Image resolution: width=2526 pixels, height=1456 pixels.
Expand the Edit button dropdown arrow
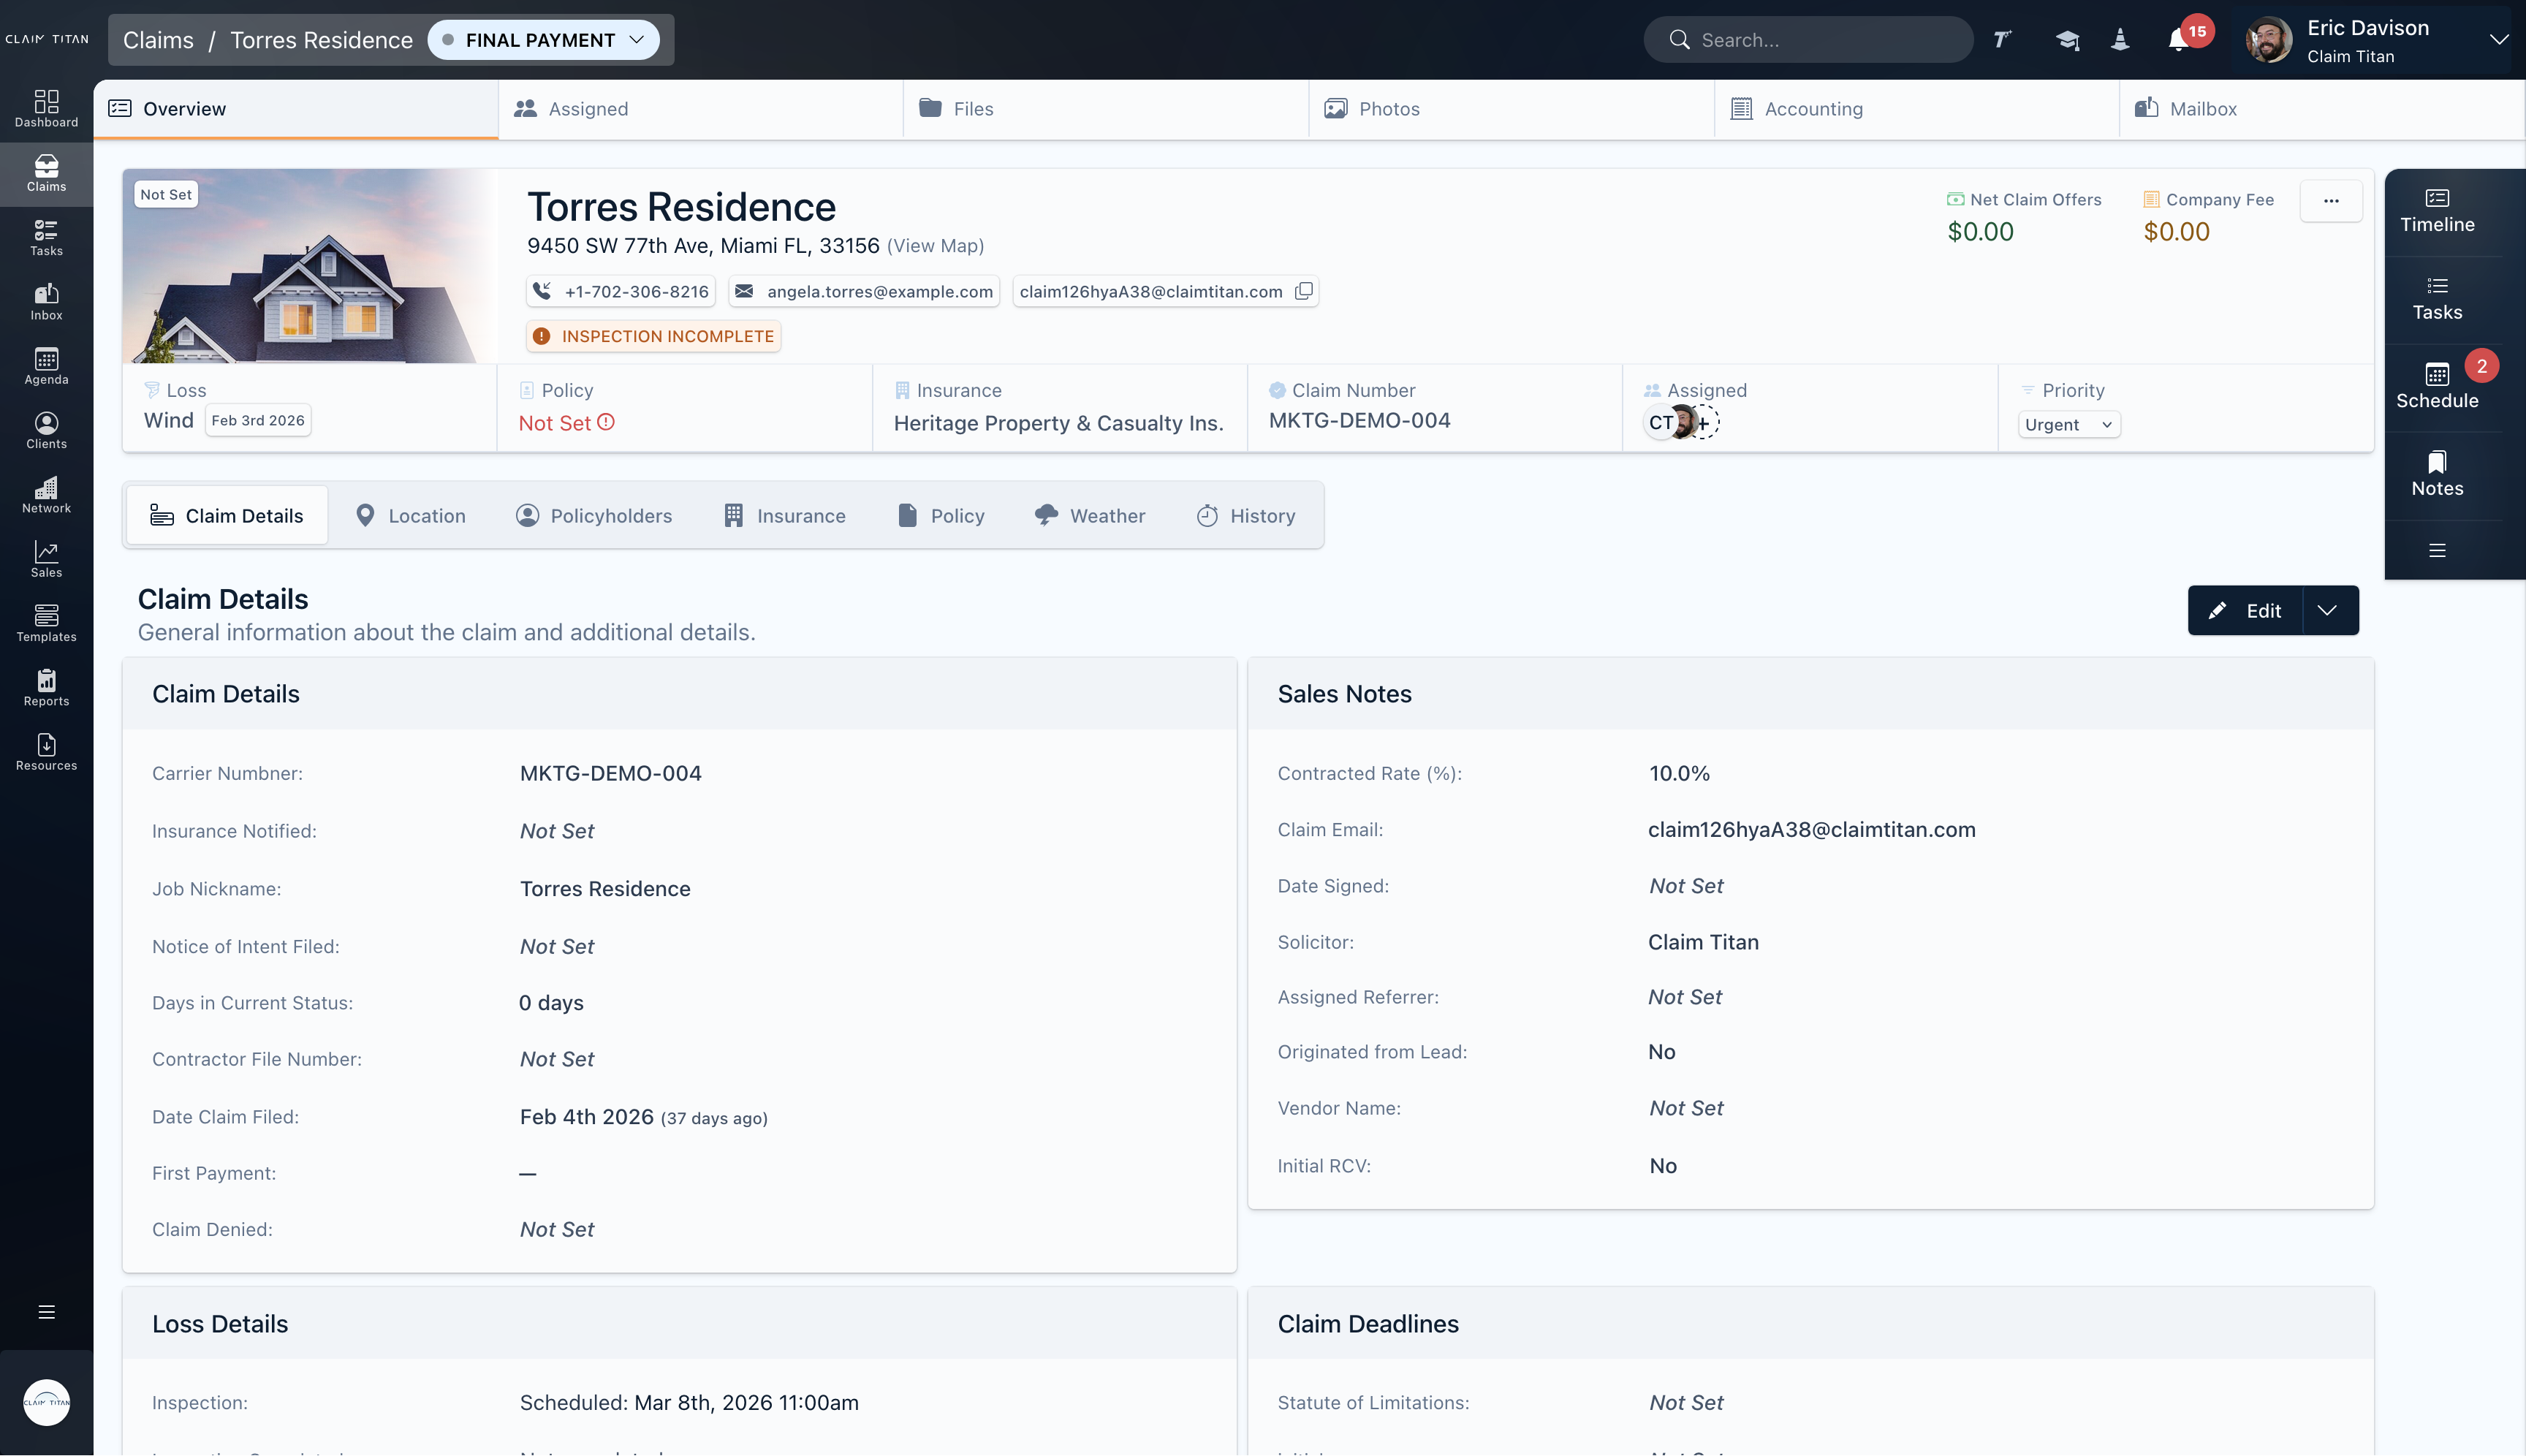coord(2327,610)
